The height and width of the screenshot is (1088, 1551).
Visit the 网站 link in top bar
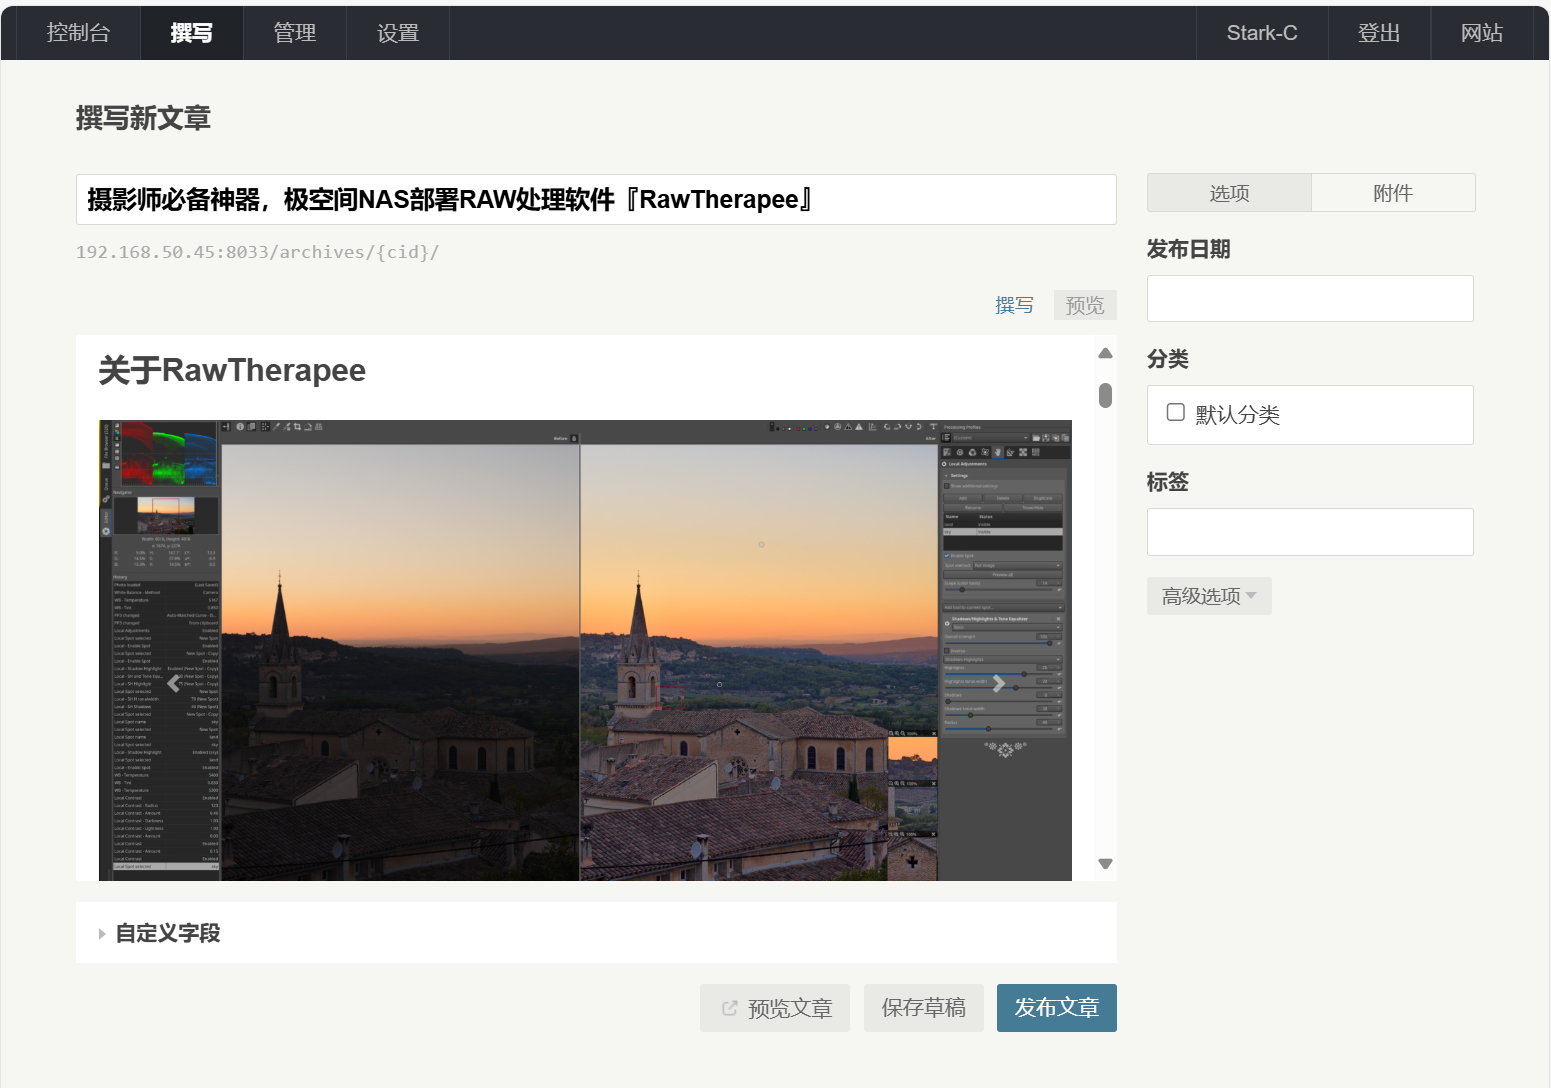coord(1482,33)
